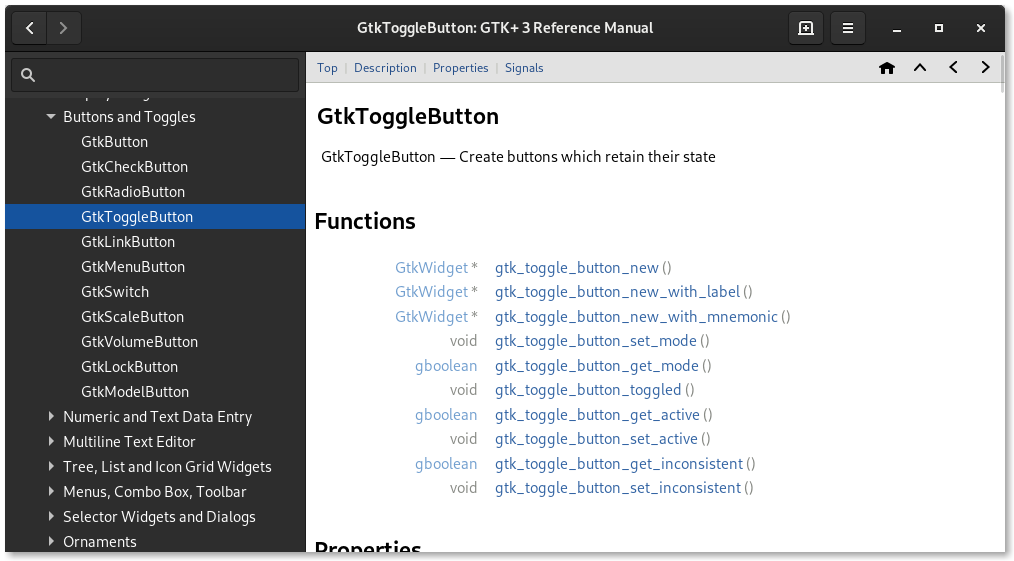Viewport: 1014px width, 561px height.
Task: Jump to the Properties section link
Action: tap(460, 68)
